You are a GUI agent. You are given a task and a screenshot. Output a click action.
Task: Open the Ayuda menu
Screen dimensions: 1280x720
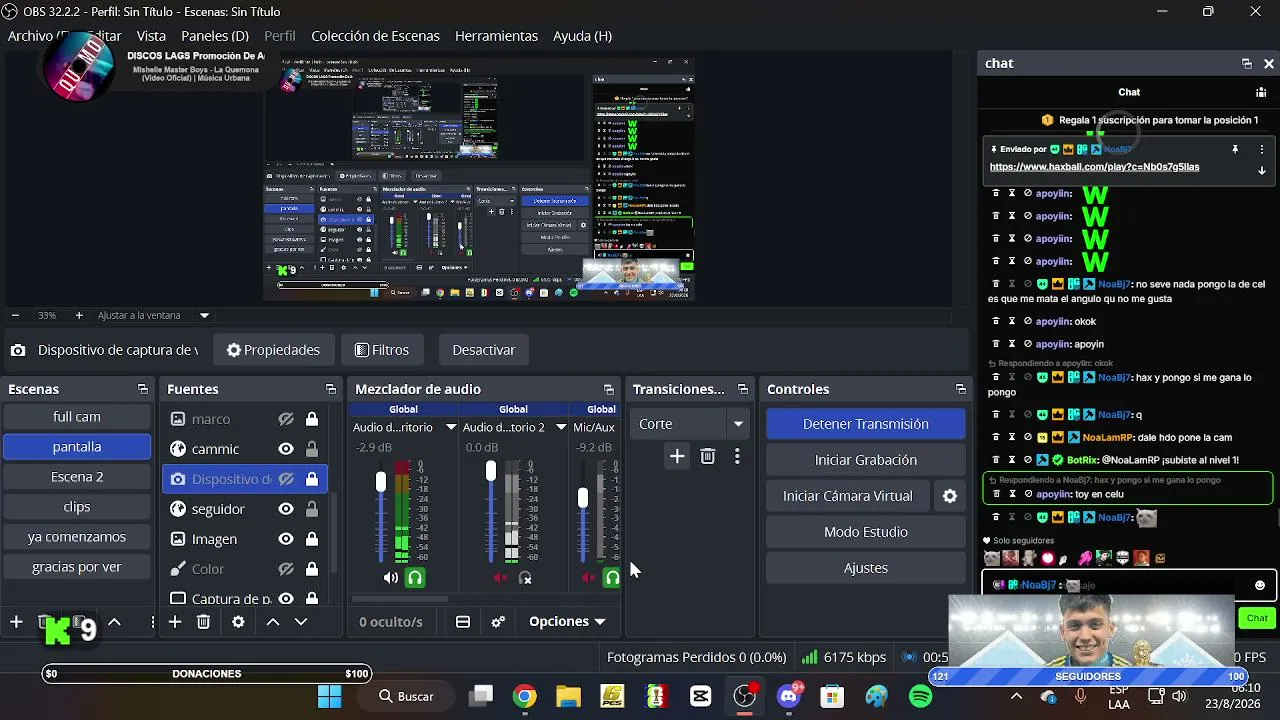point(582,36)
